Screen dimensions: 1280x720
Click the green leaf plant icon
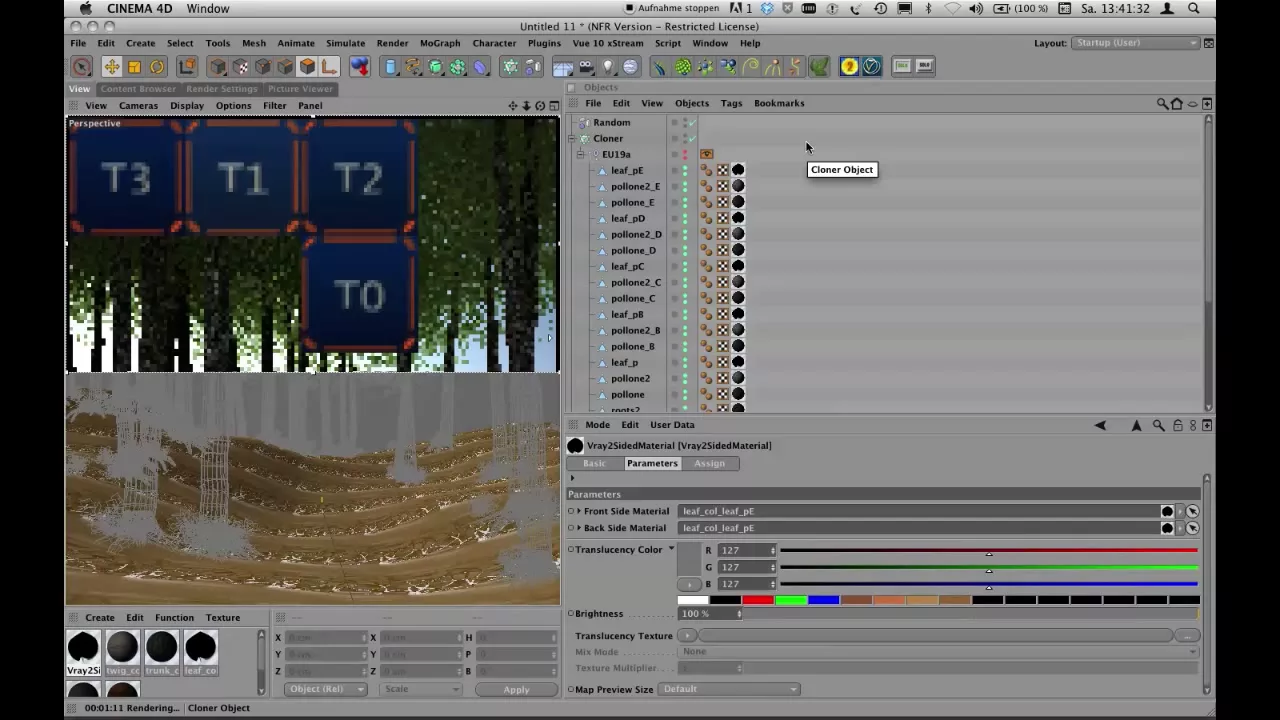819,67
